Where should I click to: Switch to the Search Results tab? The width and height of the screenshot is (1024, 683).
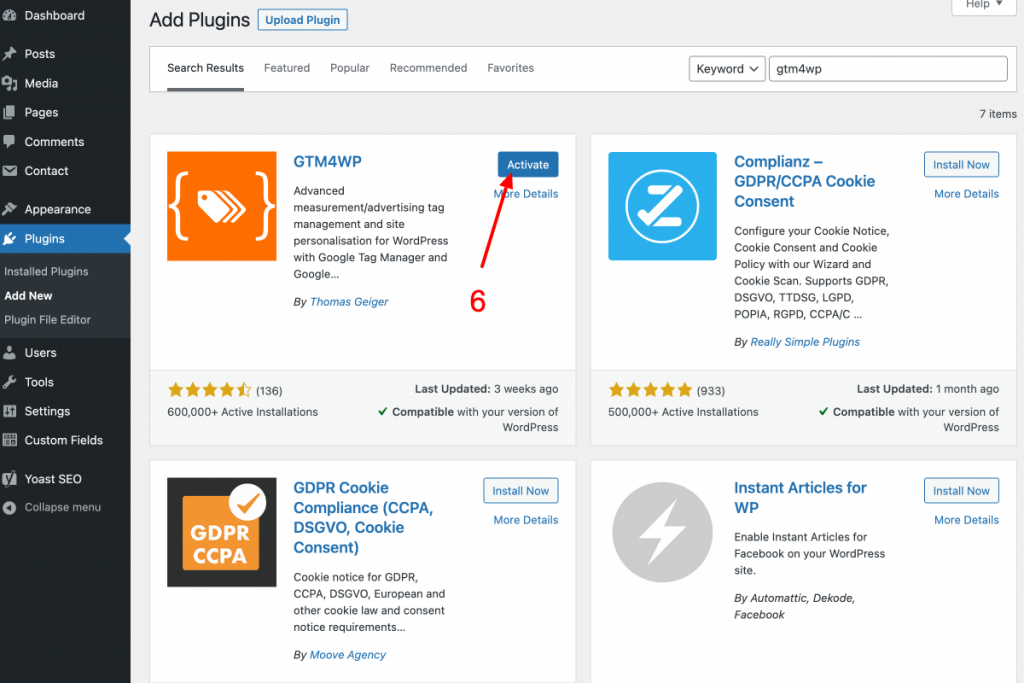(205, 68)
